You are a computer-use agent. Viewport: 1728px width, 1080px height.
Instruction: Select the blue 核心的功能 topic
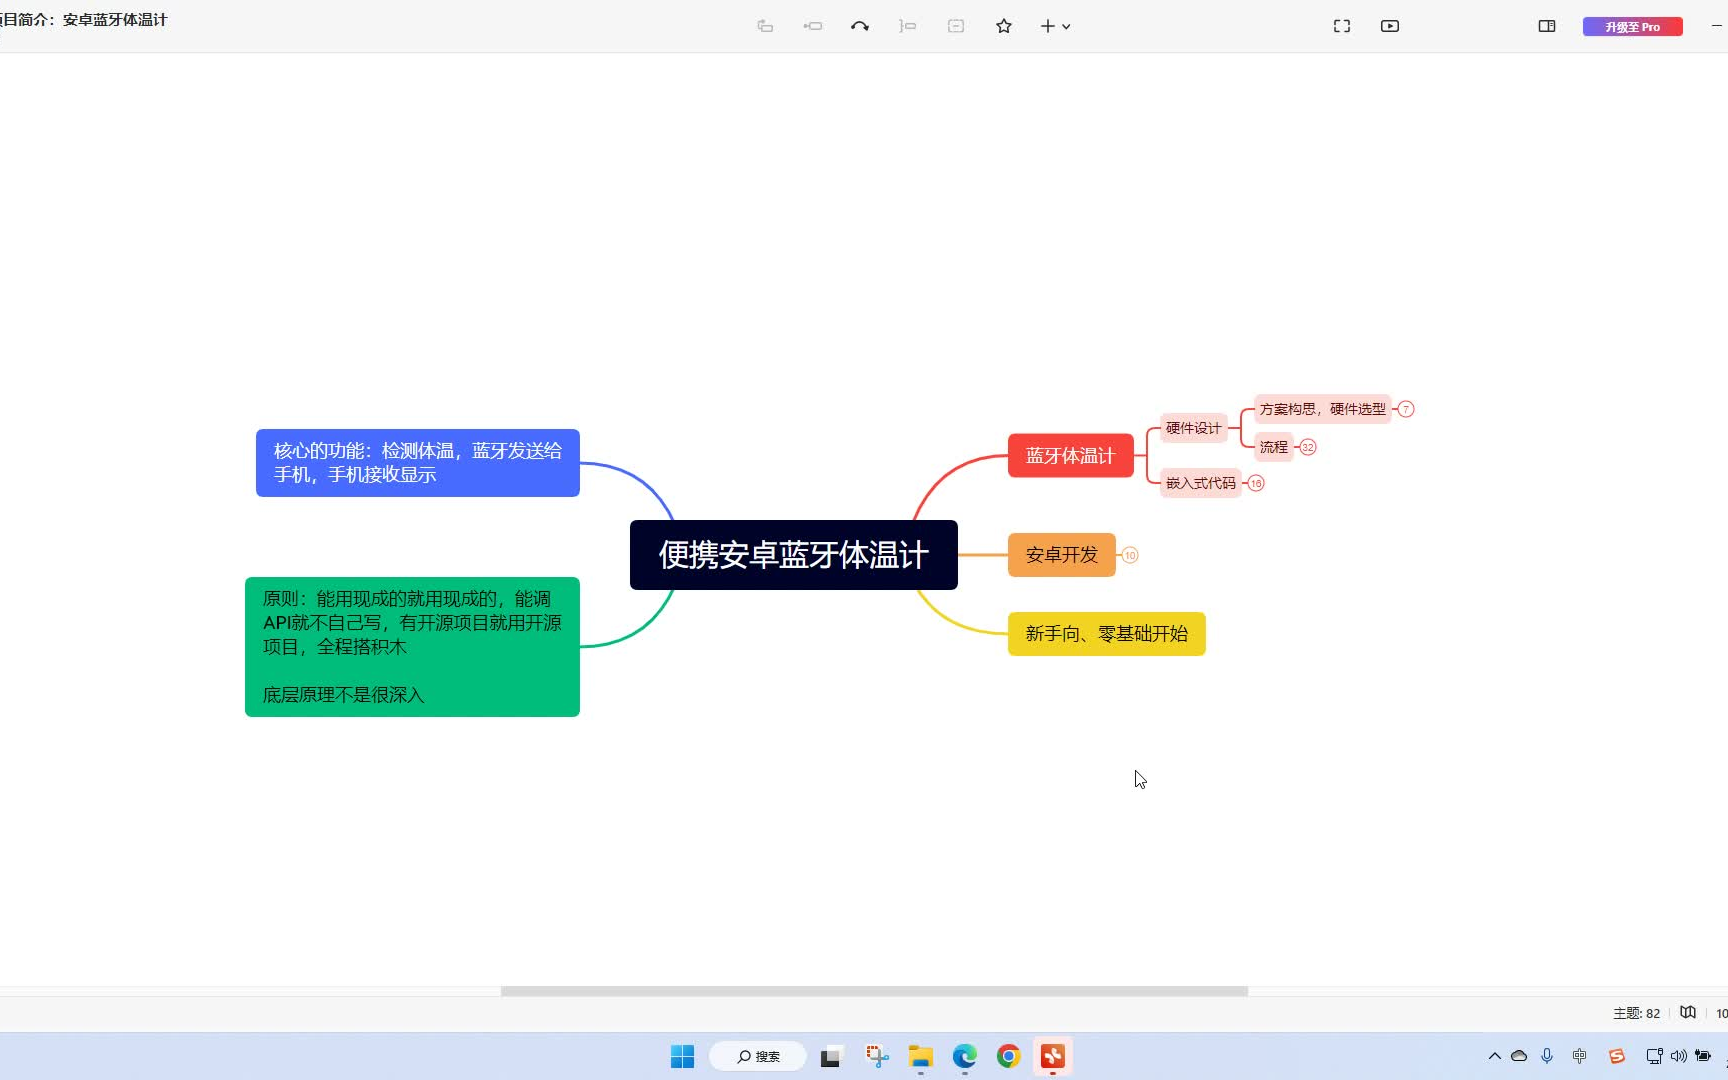coord(418,463)
